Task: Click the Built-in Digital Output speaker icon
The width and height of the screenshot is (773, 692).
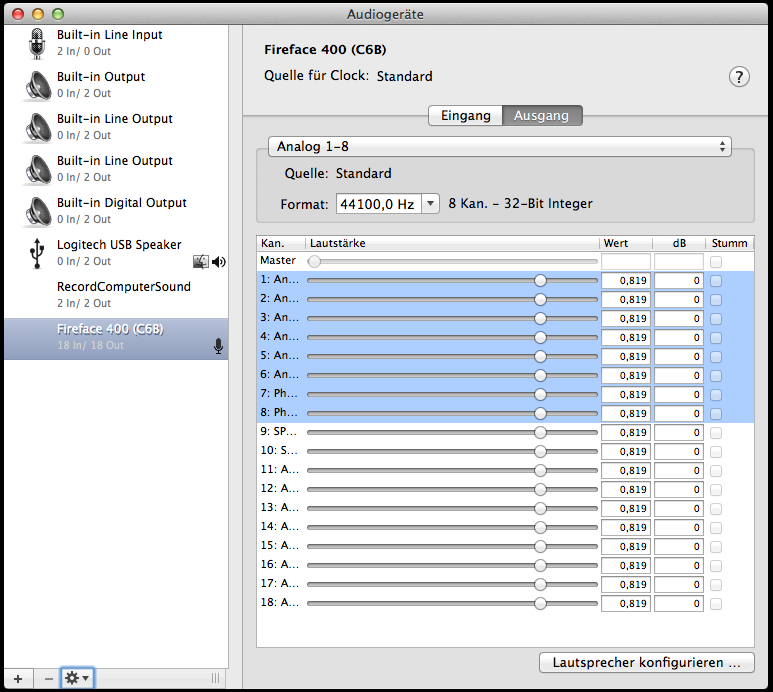Action: coord(37,211)
